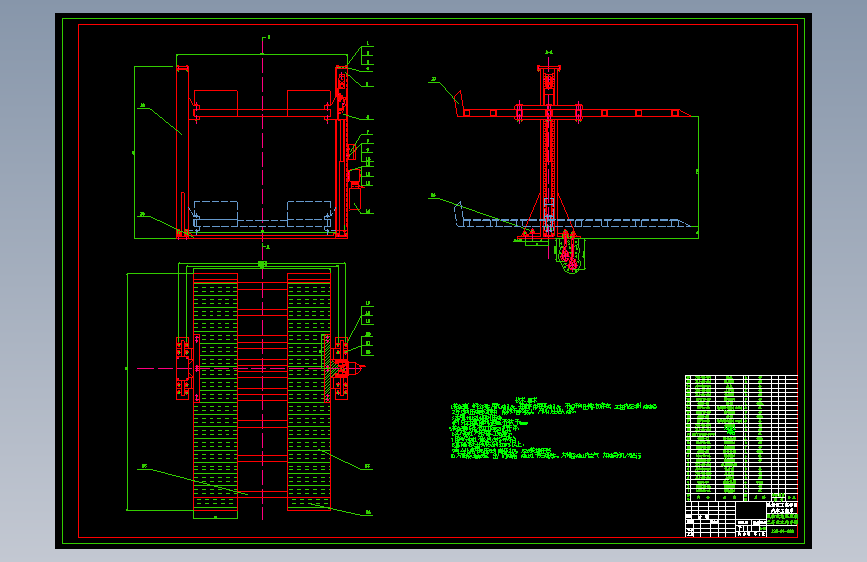The image size is (867, 562).
Task: Select the raised red platform beam in side view
Action: [572, 113]
